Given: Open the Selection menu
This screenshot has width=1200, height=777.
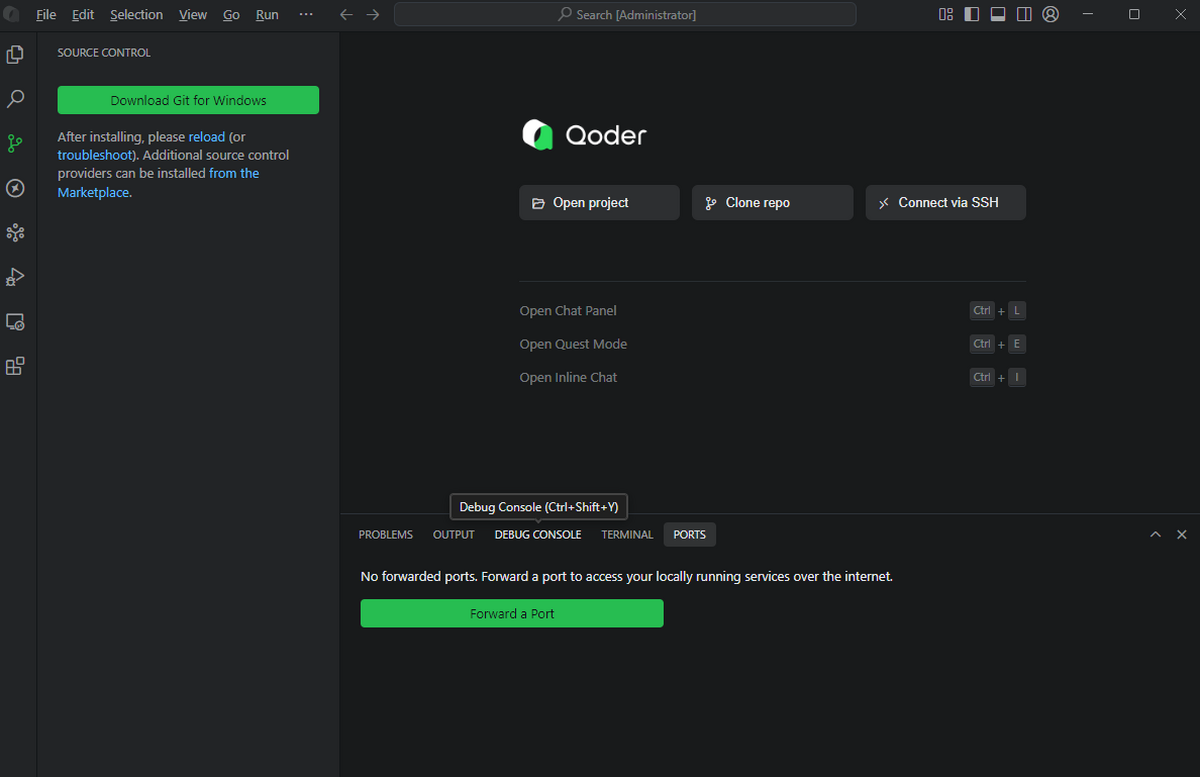Looking at the screenshot, I should click(136, 15).
